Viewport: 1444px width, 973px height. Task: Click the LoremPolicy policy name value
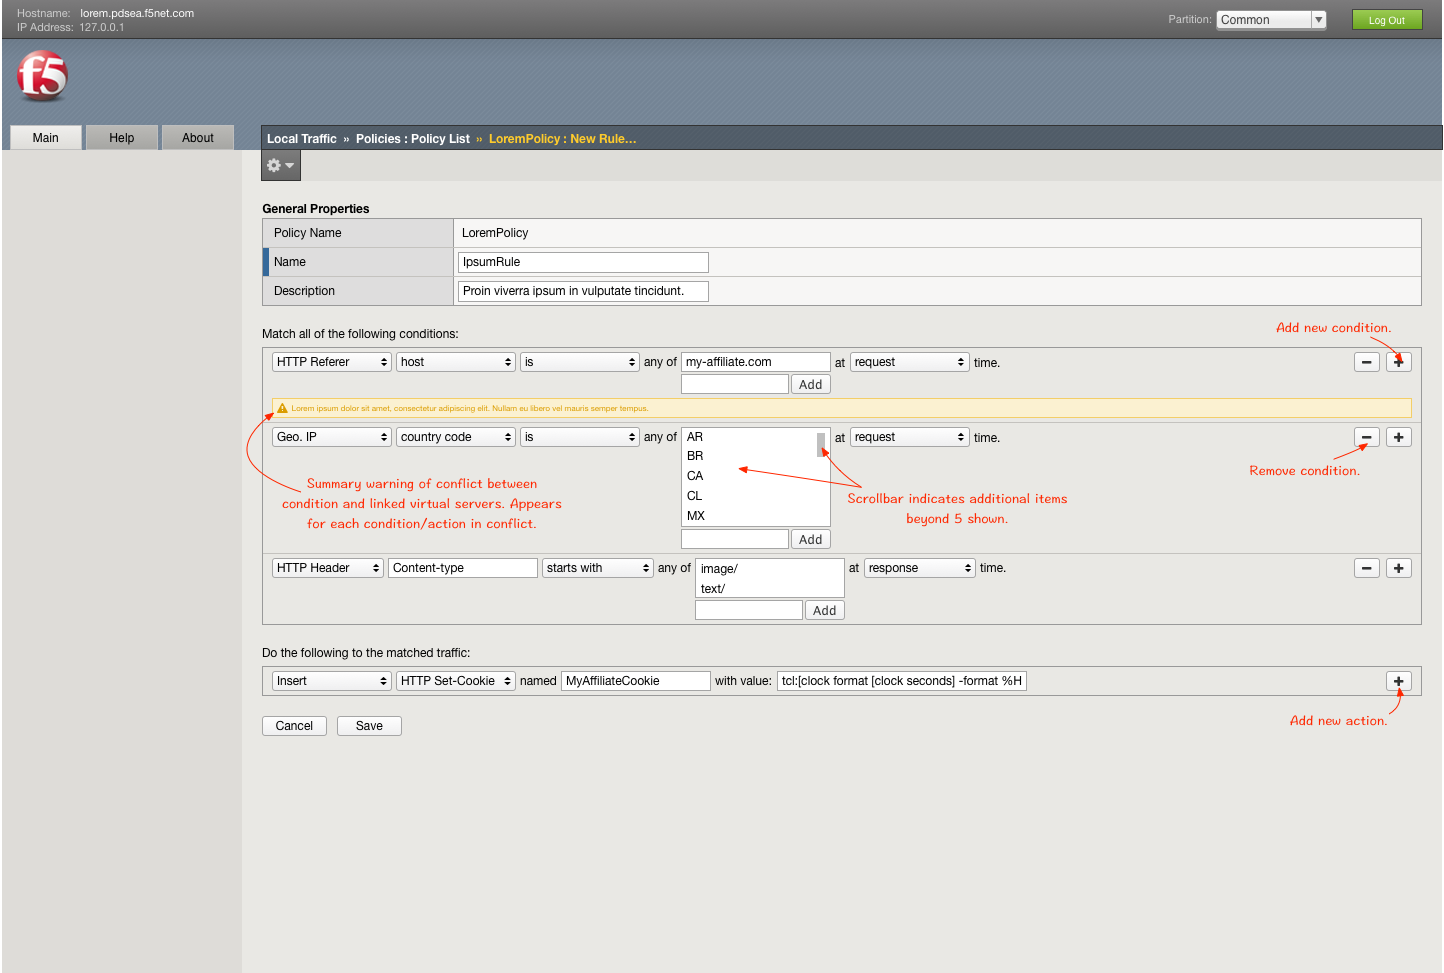click(x=495, y=233)
